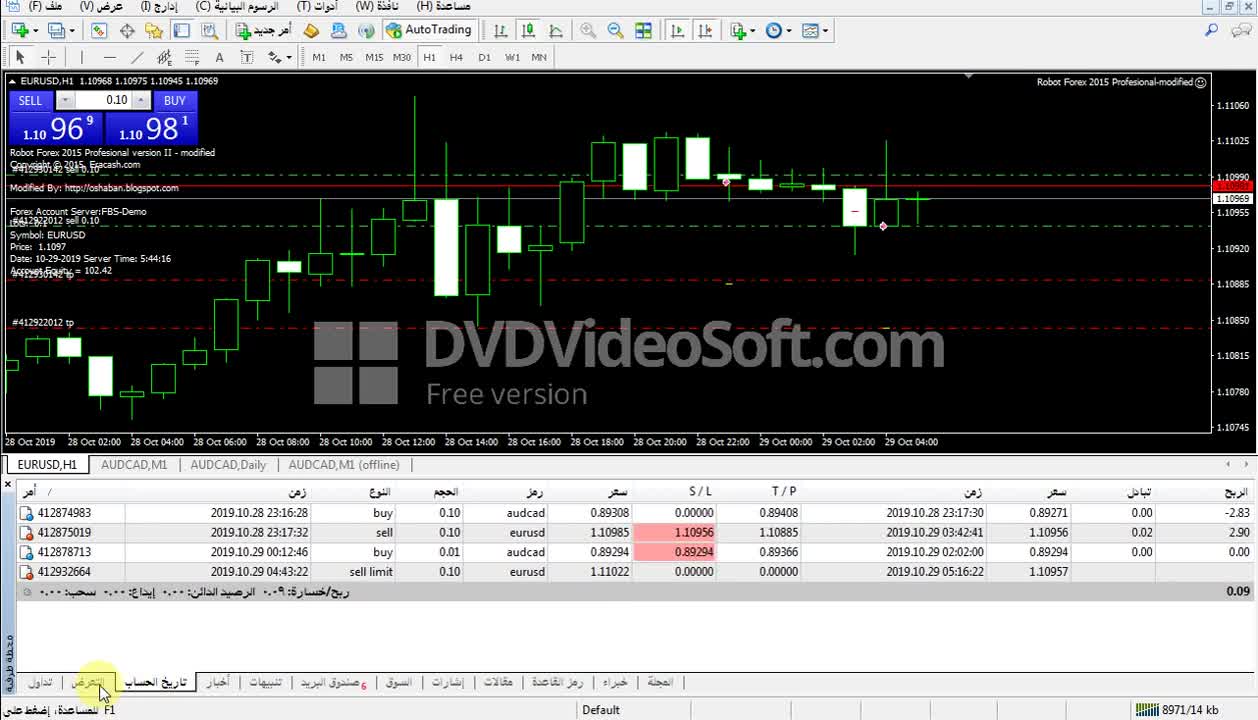Select the equidistant channel tool
The width and height of the screenshot is (1258, 720).
(x=164, y=57)
